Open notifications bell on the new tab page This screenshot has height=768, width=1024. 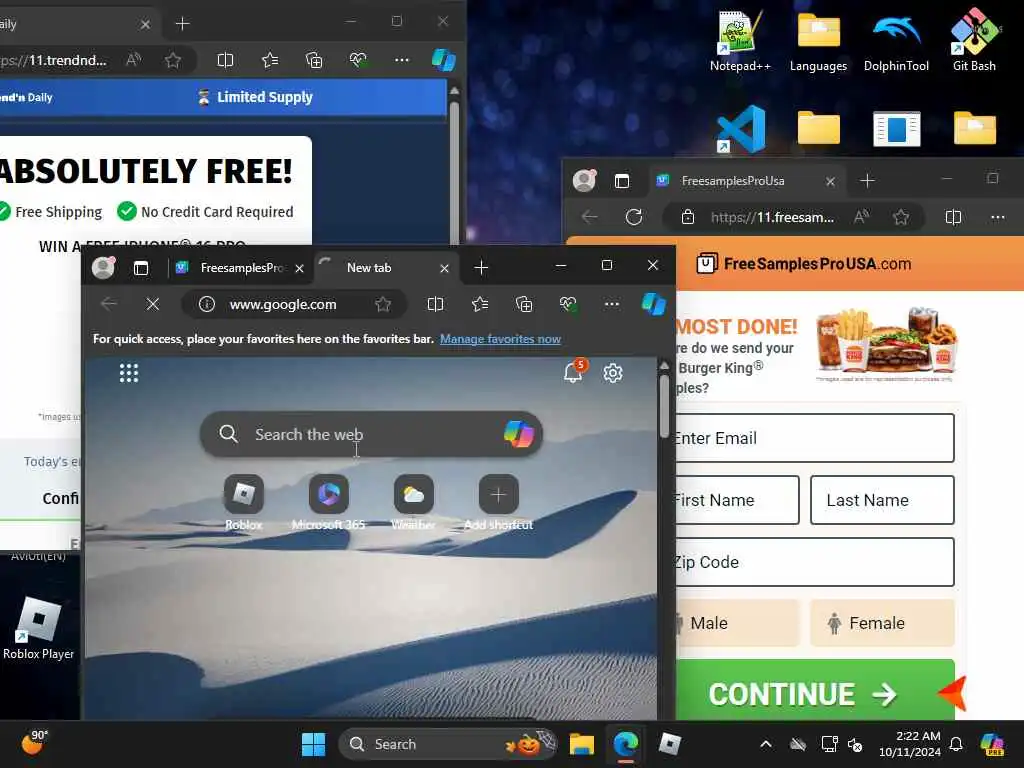[573, 372]
